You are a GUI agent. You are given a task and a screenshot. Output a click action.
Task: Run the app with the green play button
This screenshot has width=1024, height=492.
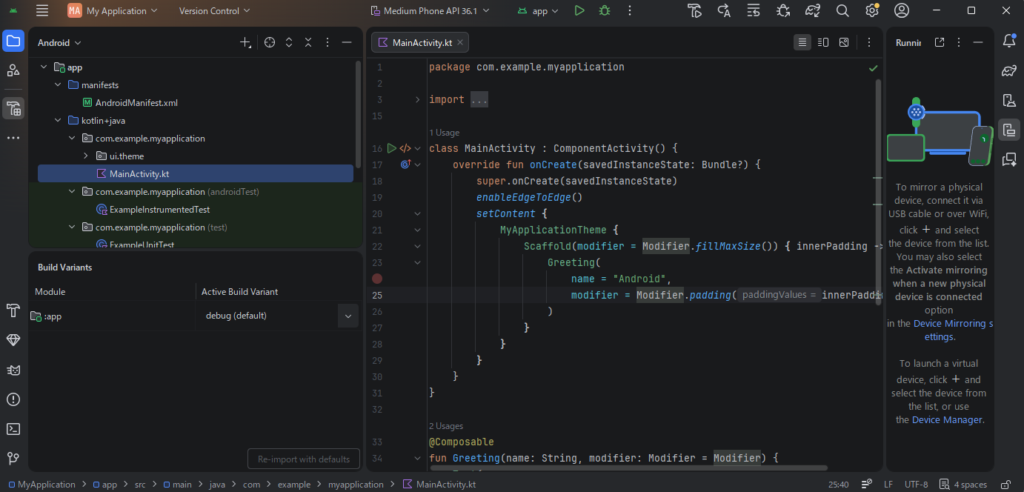pyautogui.click(x=579, y=11)
